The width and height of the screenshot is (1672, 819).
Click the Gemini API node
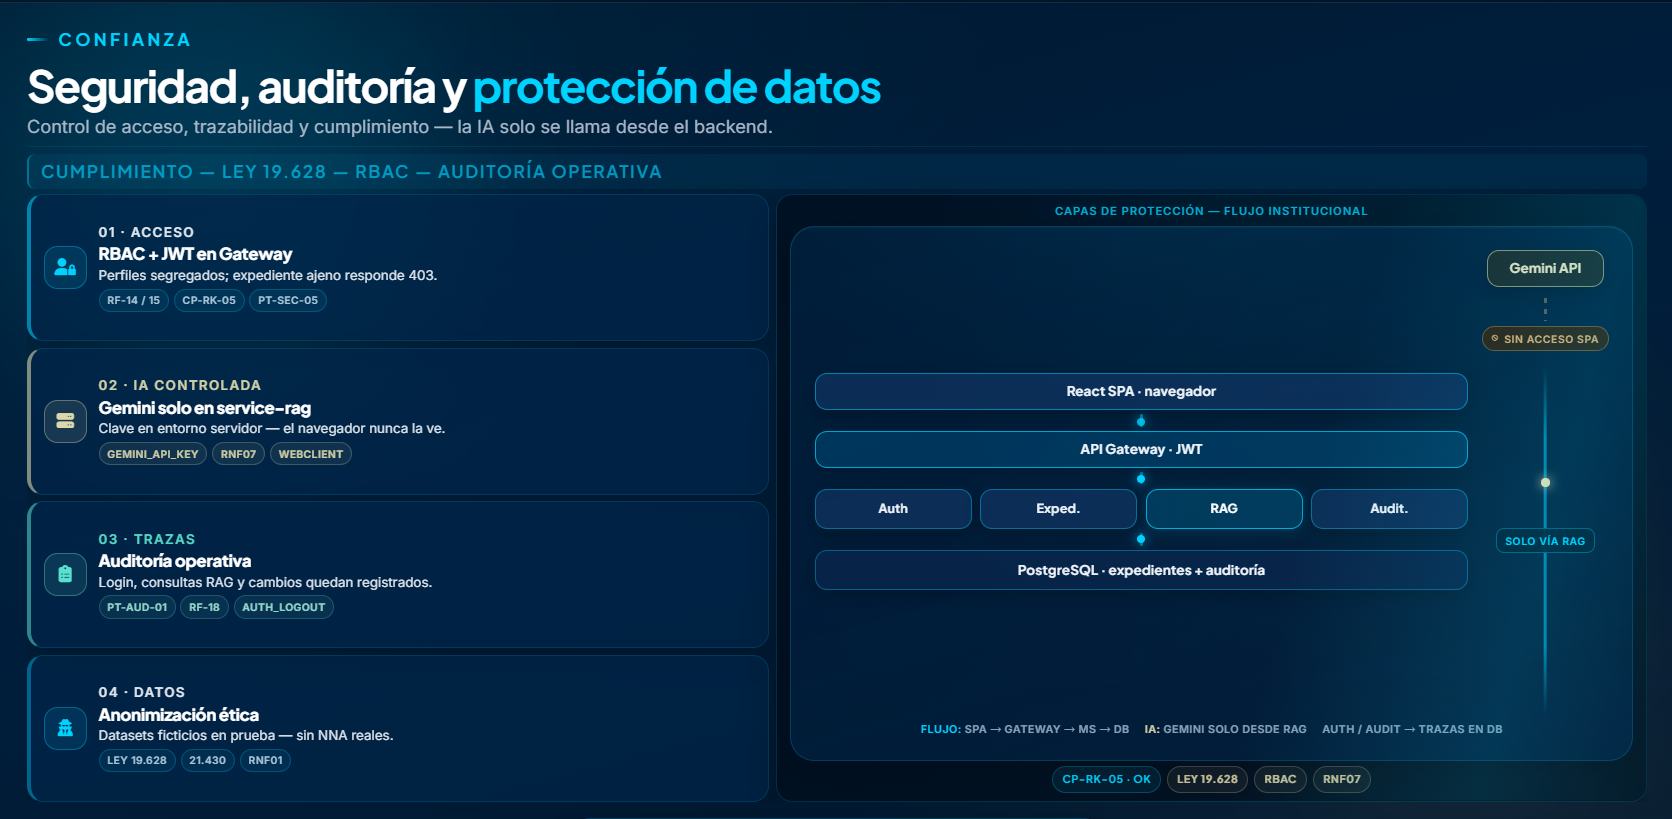coord(1545,268)
